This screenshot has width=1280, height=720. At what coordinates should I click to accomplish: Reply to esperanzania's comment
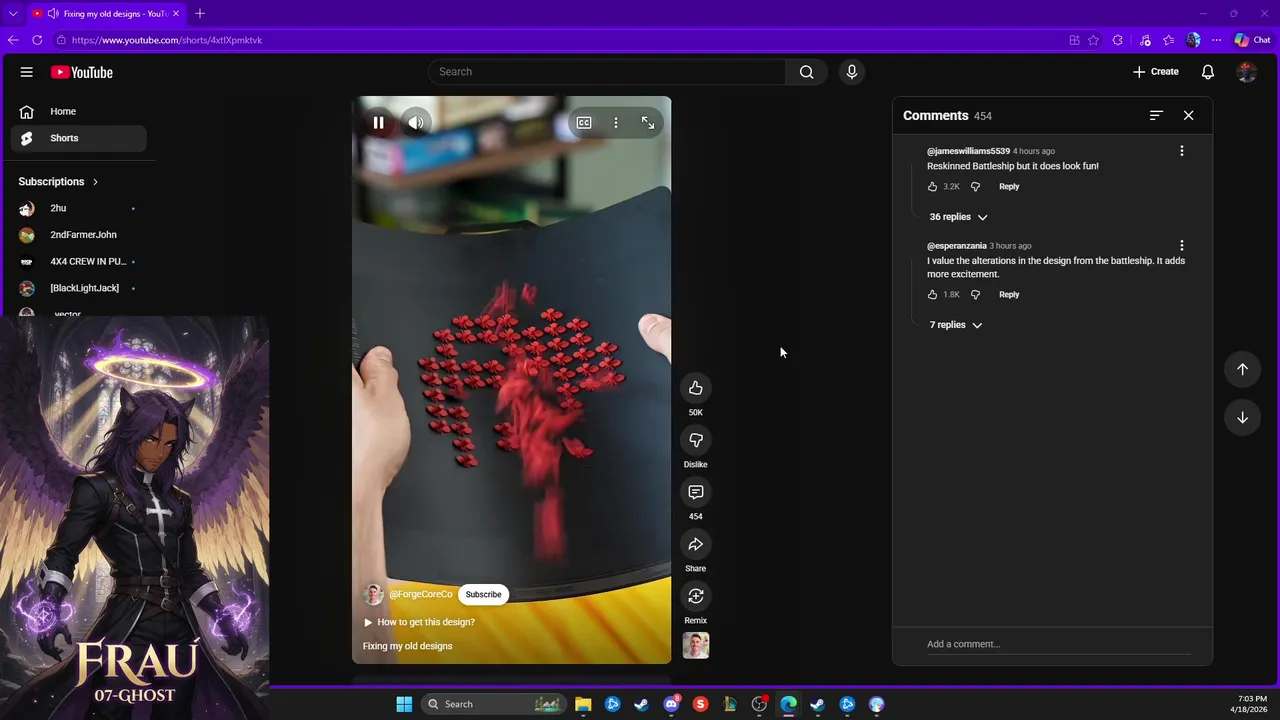(x=1009, y=295)
